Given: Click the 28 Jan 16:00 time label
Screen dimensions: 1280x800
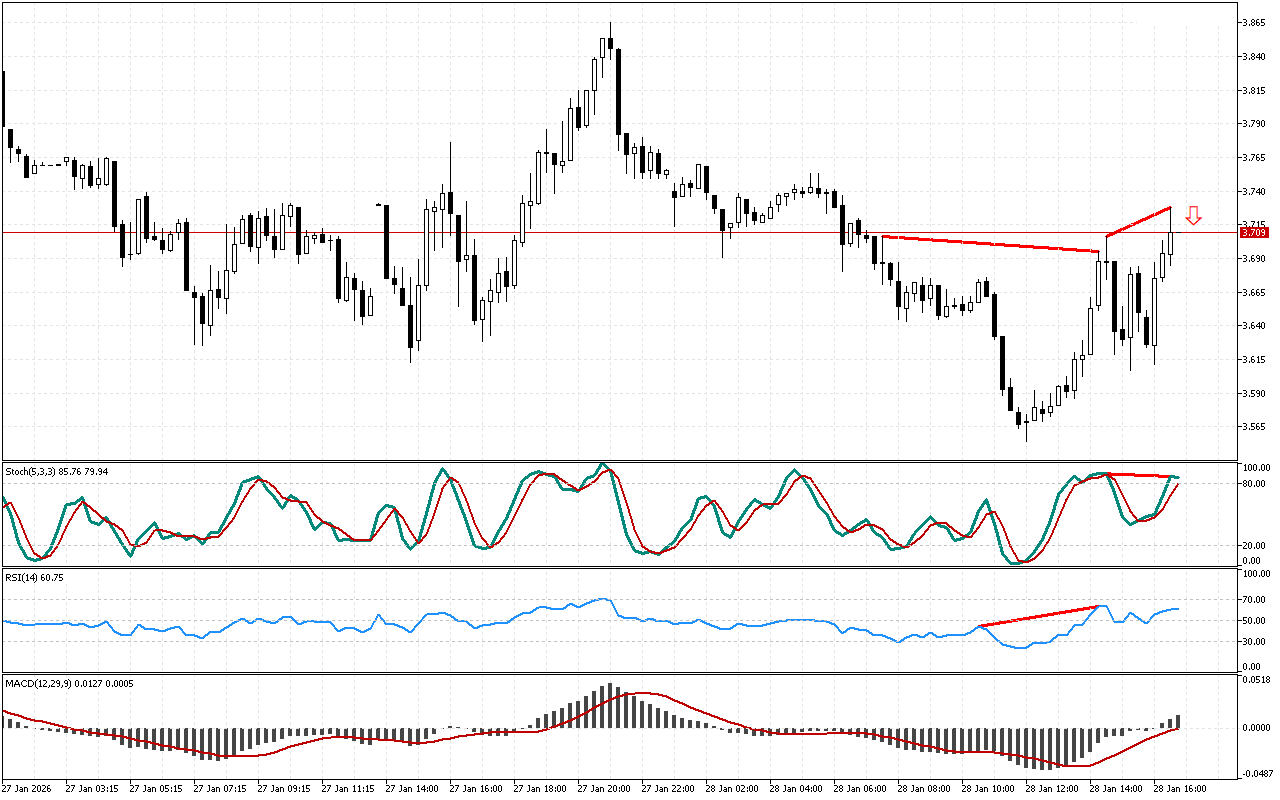Looking at the screenshot, I should pyautogui.click(x=1177, y=789).
